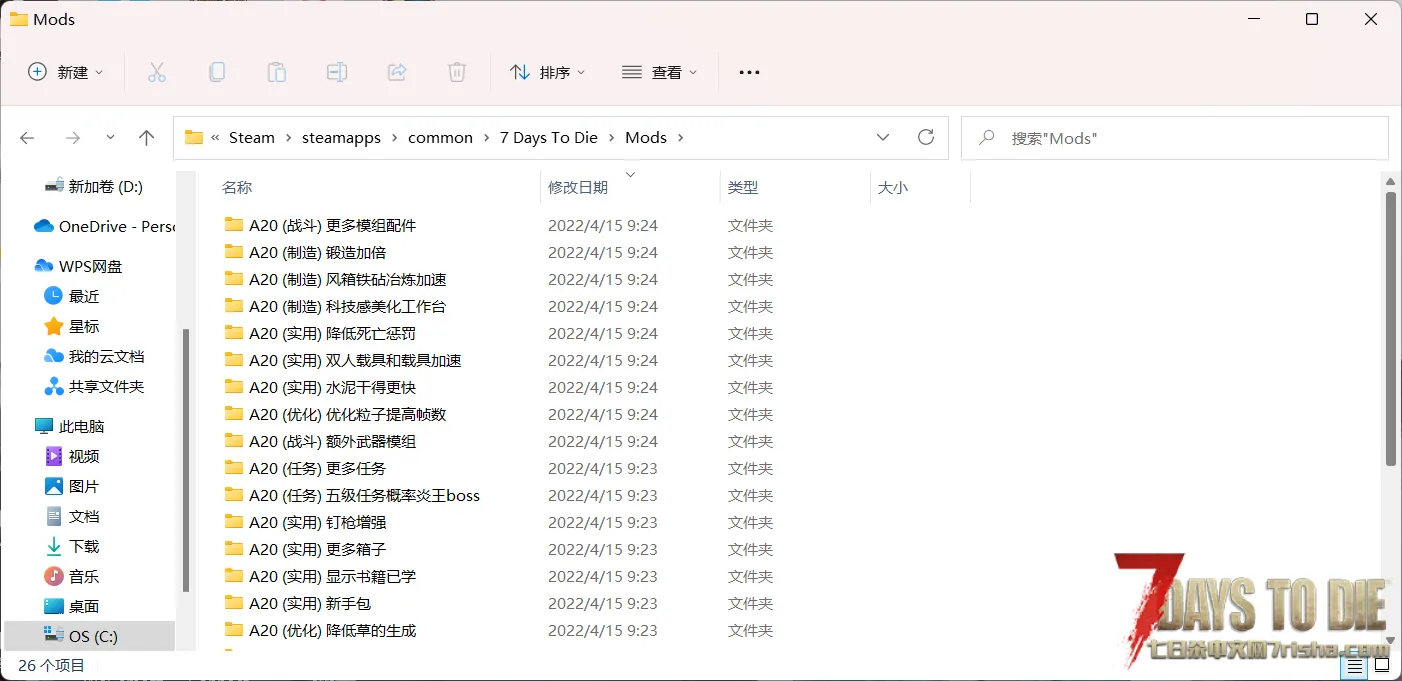The image size is (1402, 681).
Task: Click the Rename icon in toolbar
Action: 337,72
